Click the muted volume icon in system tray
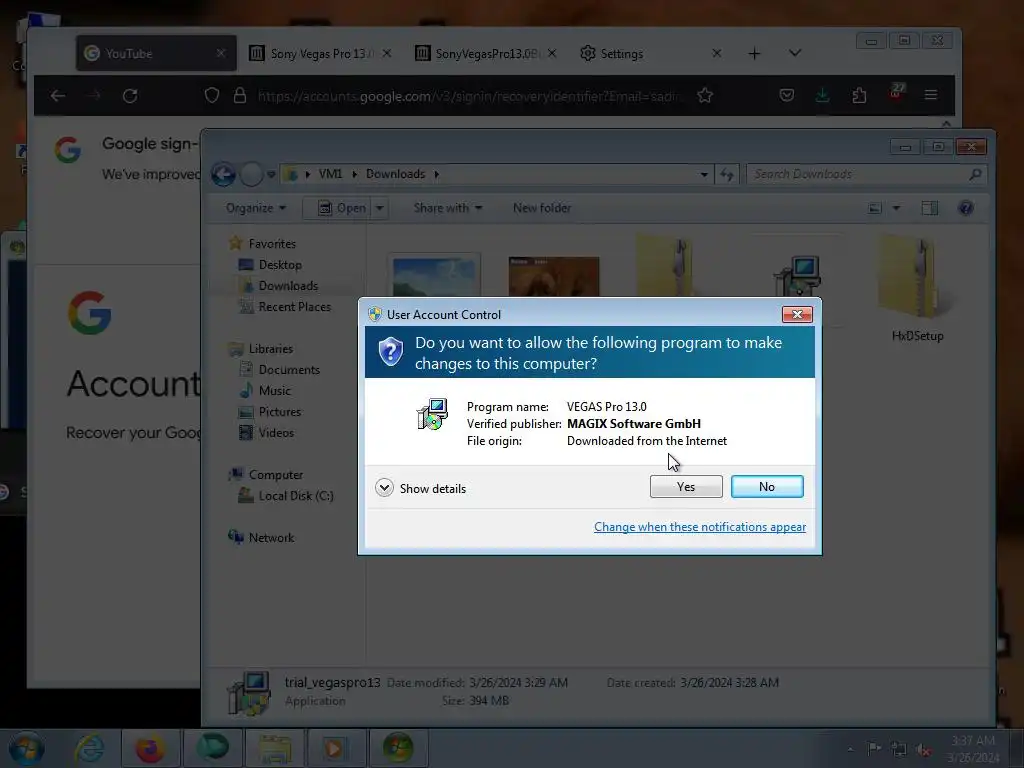 pos(923,749)
